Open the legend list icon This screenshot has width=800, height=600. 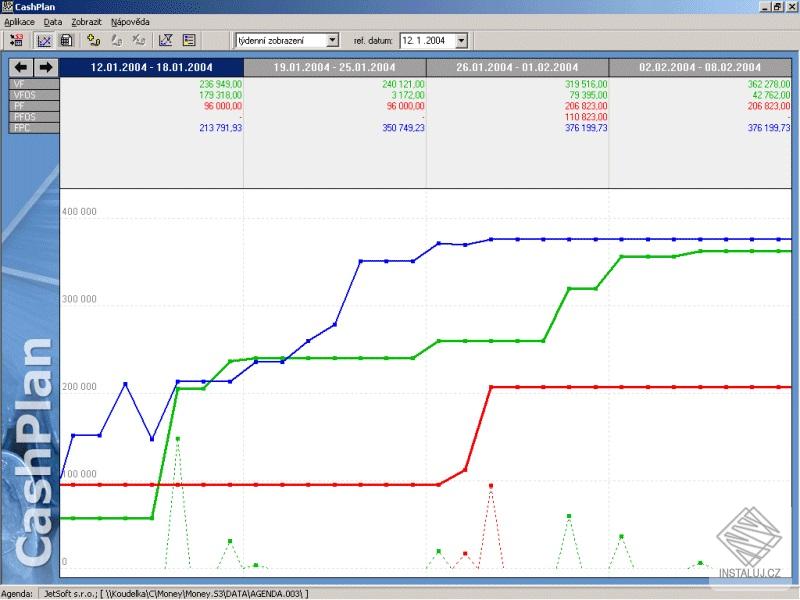[189, 40]
